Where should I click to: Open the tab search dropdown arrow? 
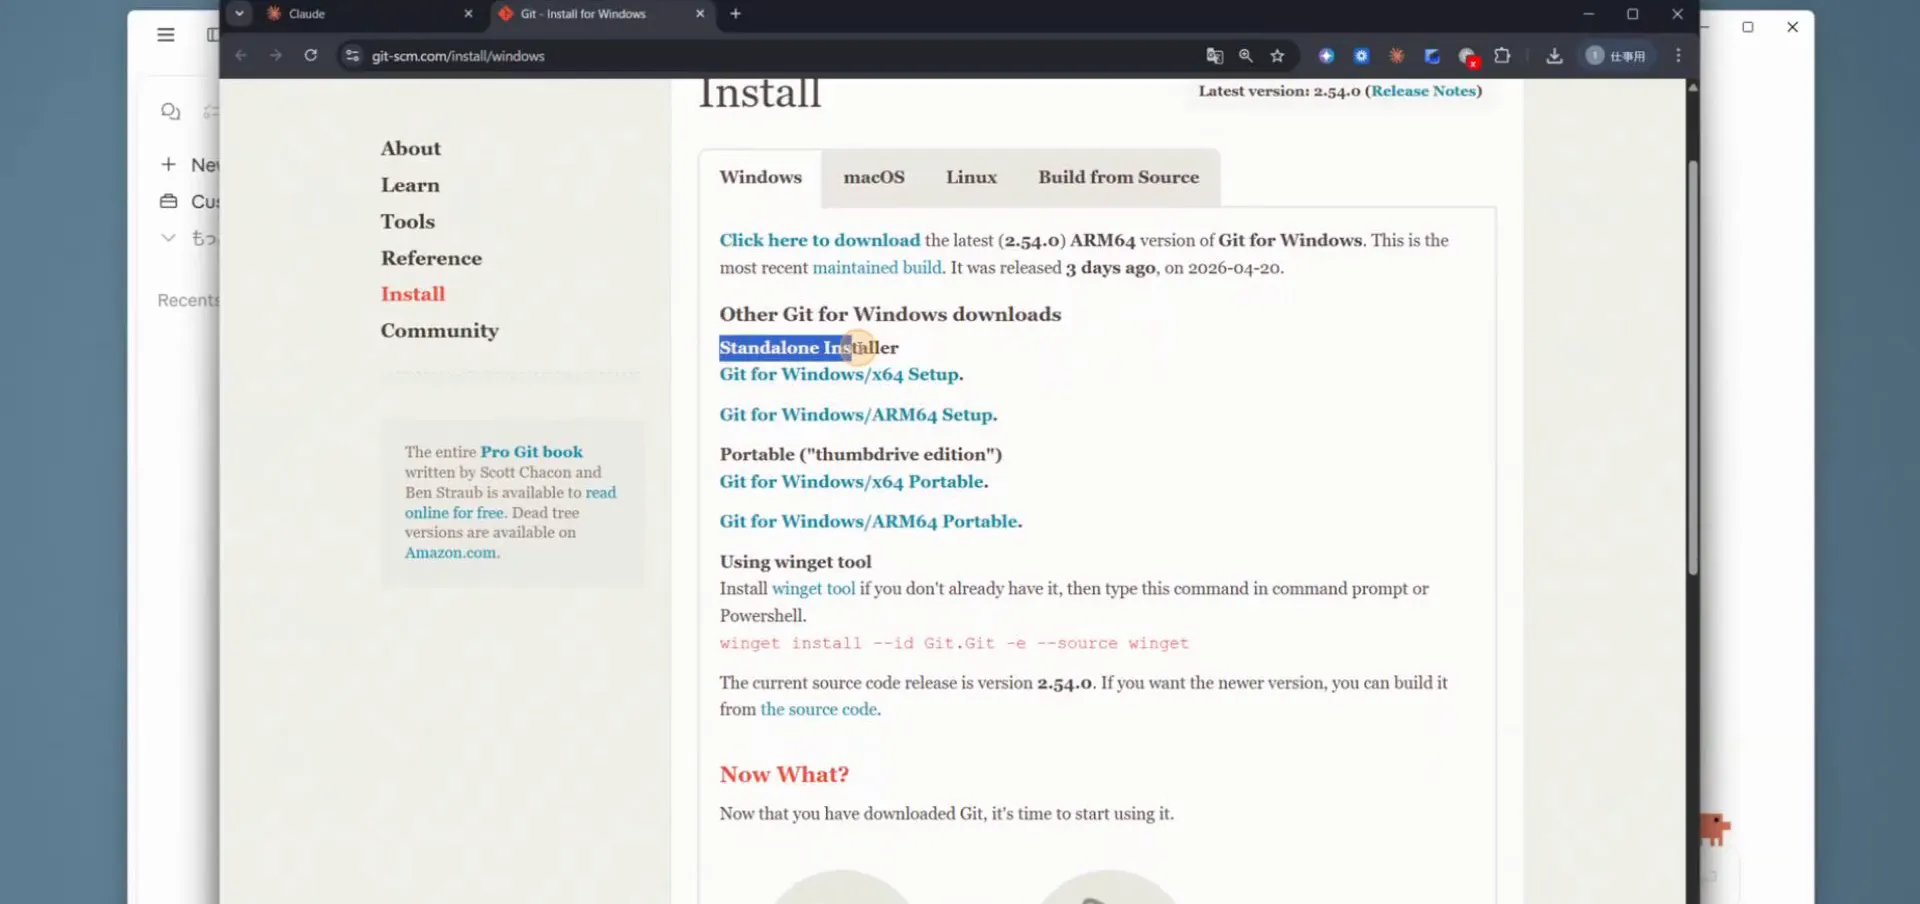(x=239, y=13)
